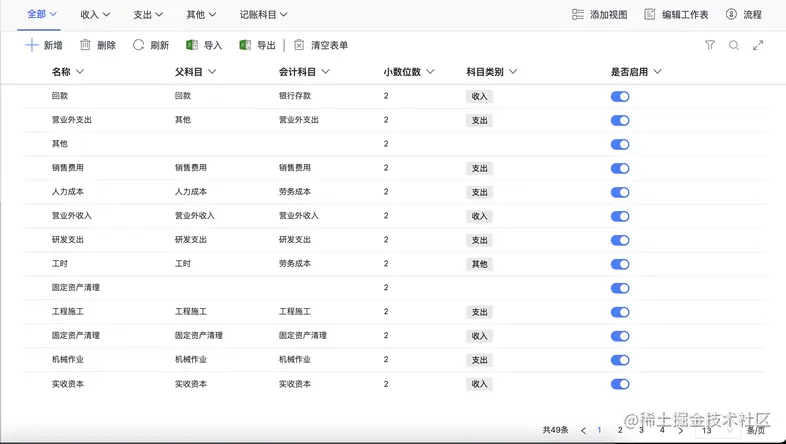Expand the 父科目 column dropdown

click(212, 72)
